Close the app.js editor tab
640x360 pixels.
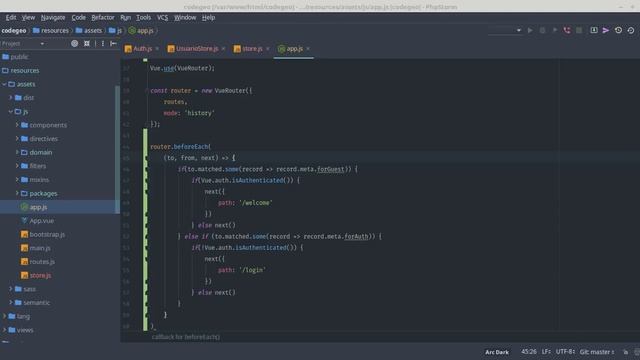[308, 49]
